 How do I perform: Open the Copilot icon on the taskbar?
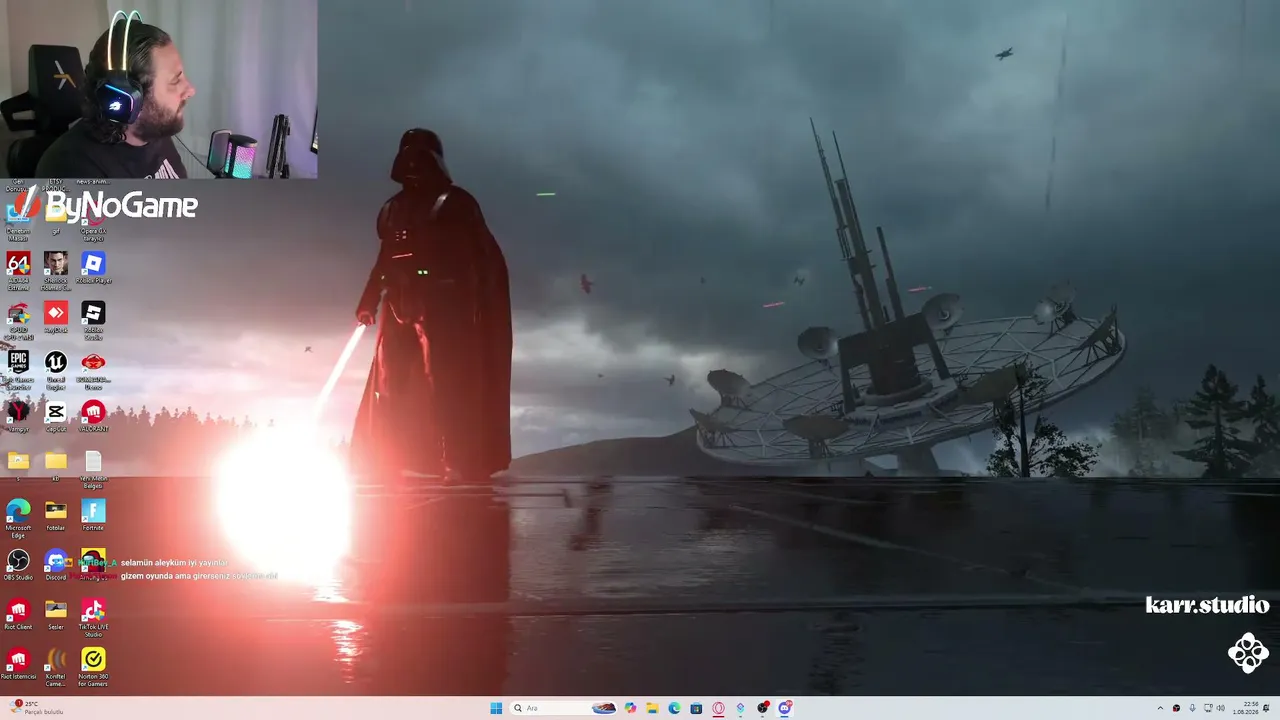pos(630,708)
